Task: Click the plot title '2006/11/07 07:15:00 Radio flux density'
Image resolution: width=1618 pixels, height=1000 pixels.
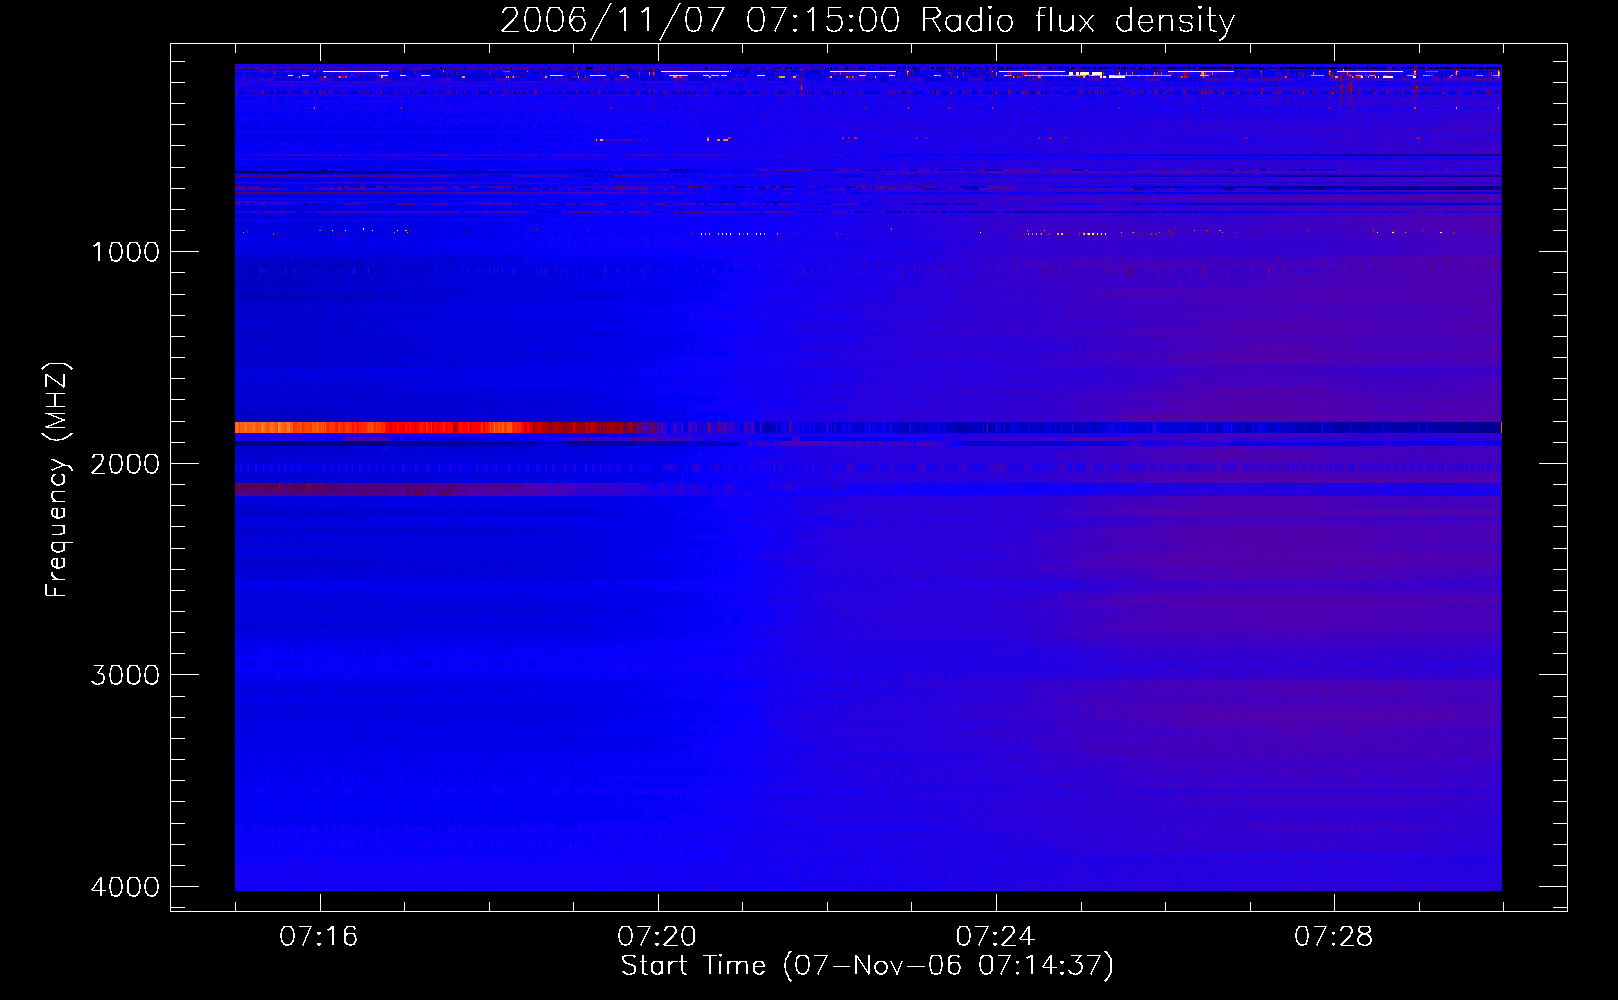Action: pyautogui.click(x=867, y=20)
